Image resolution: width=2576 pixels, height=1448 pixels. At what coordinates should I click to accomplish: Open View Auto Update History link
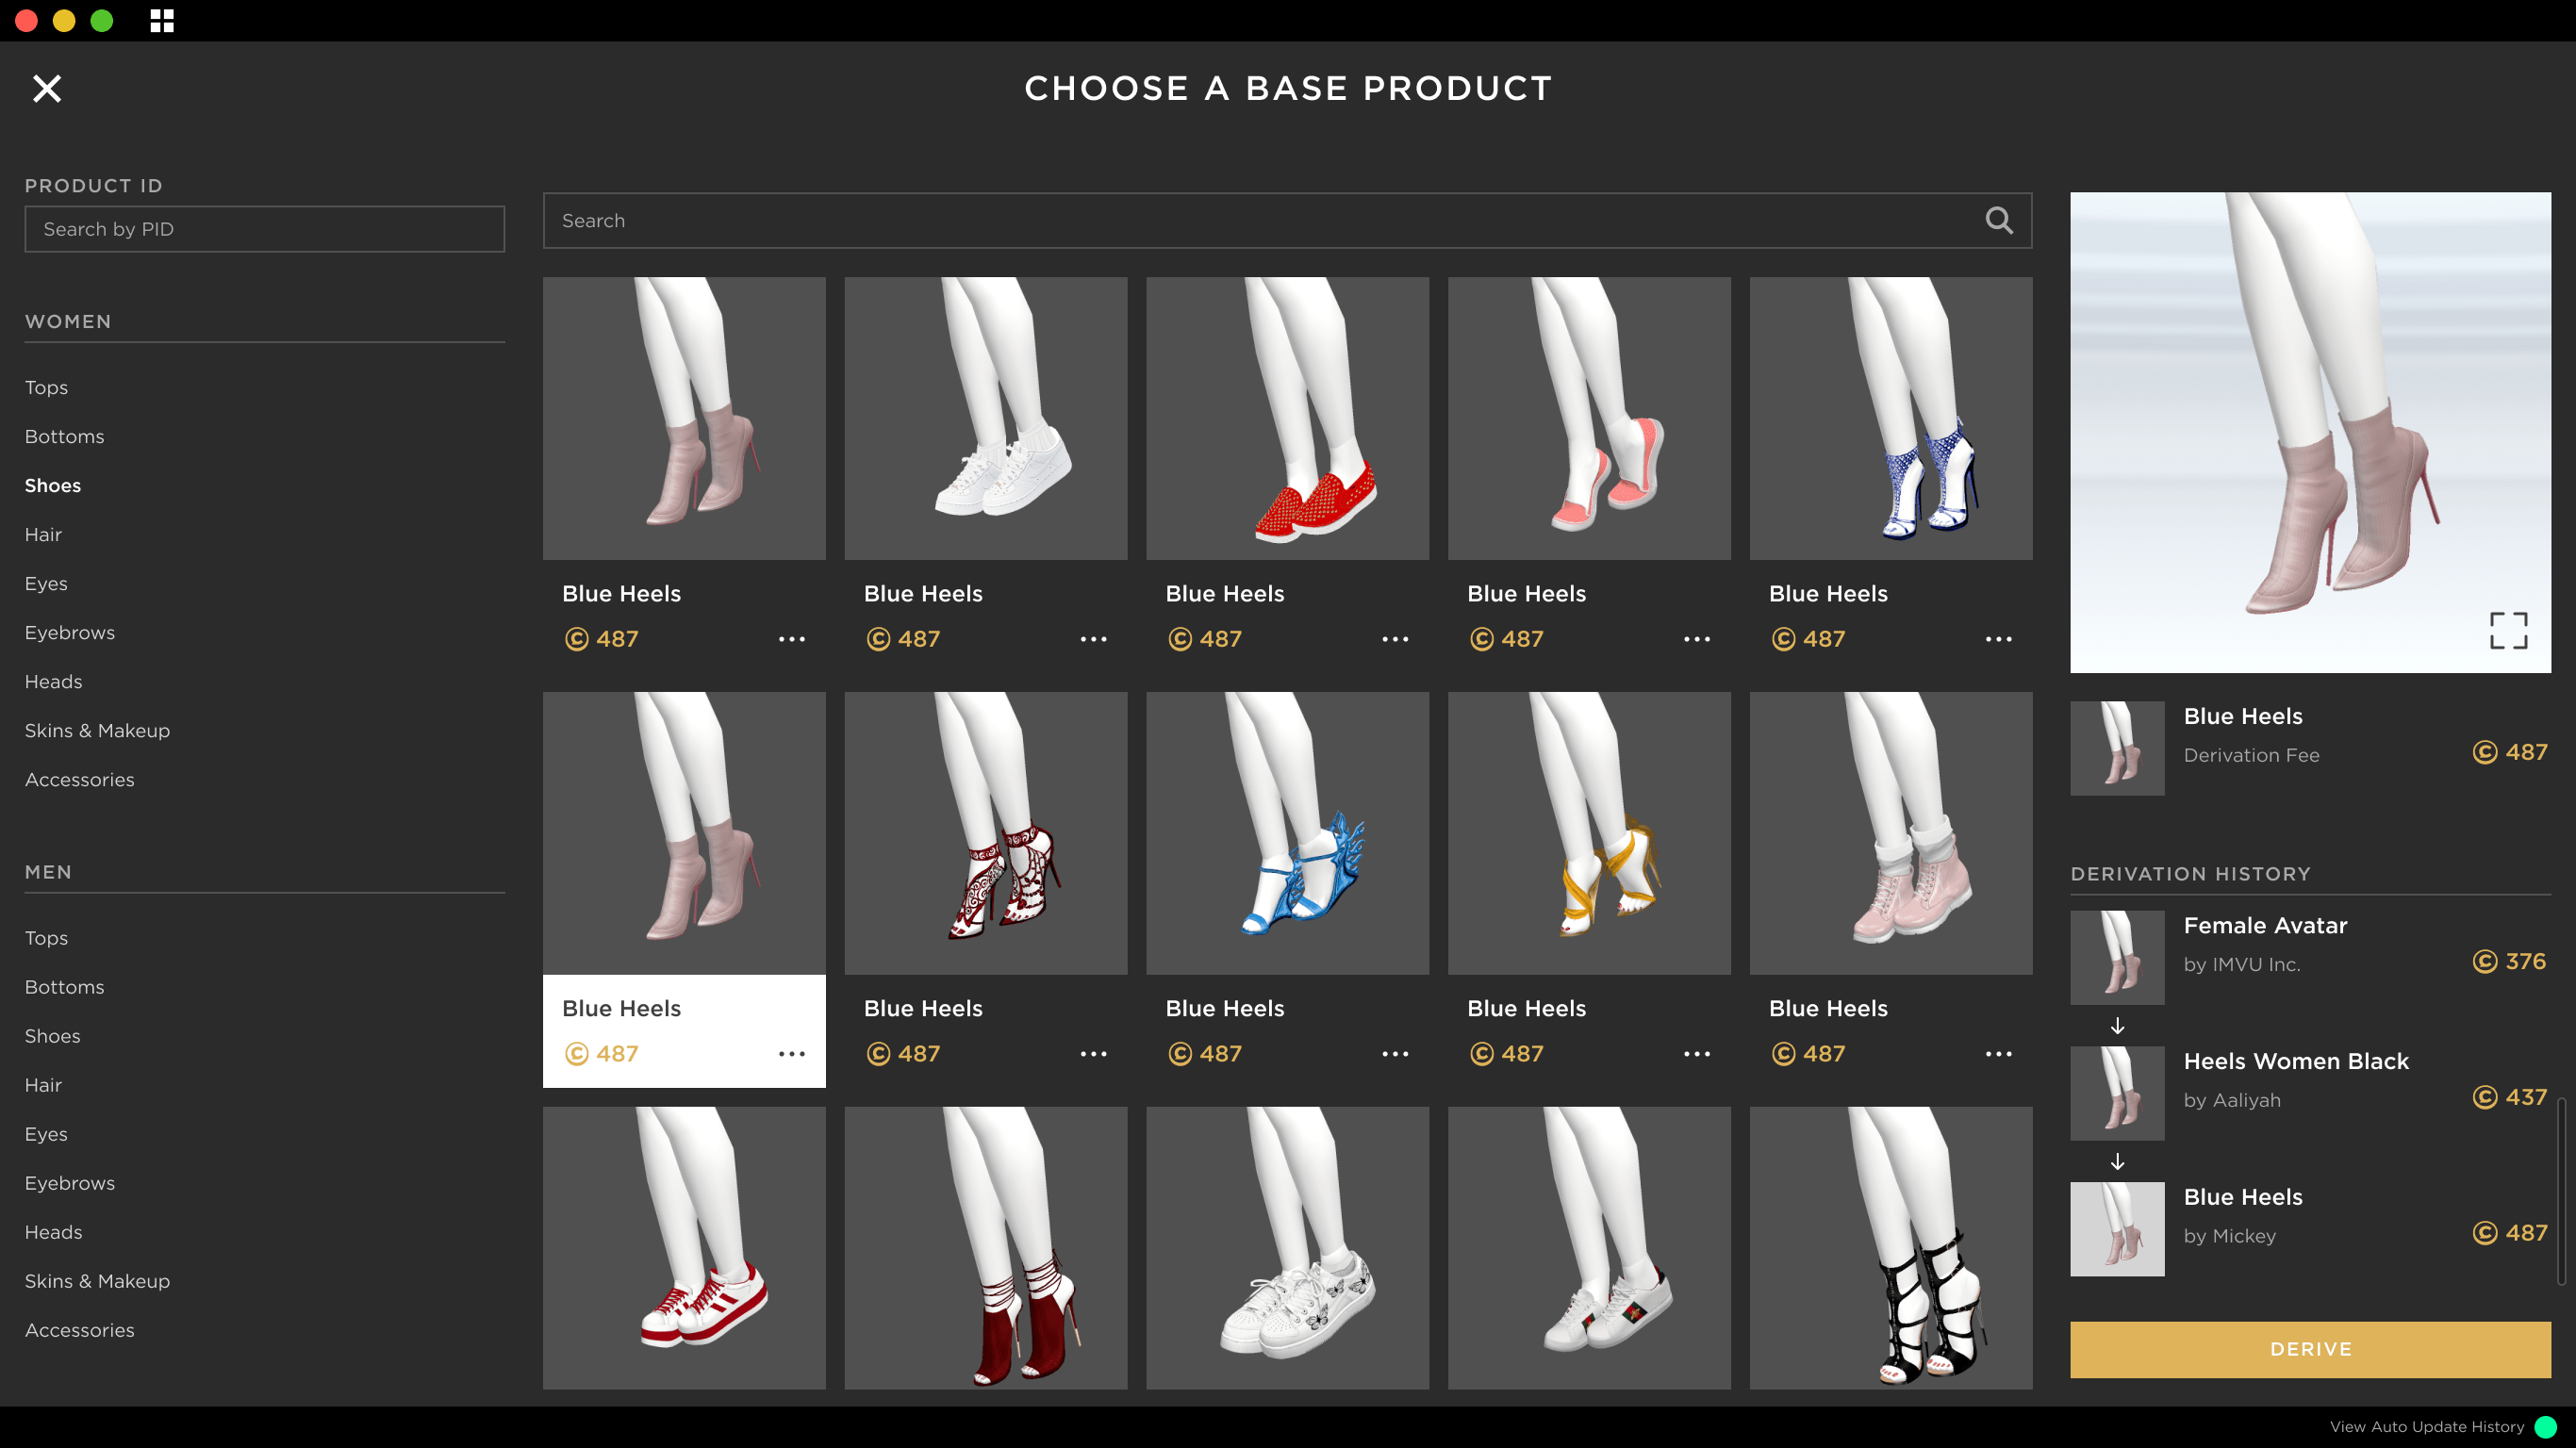point(2427,1427)
